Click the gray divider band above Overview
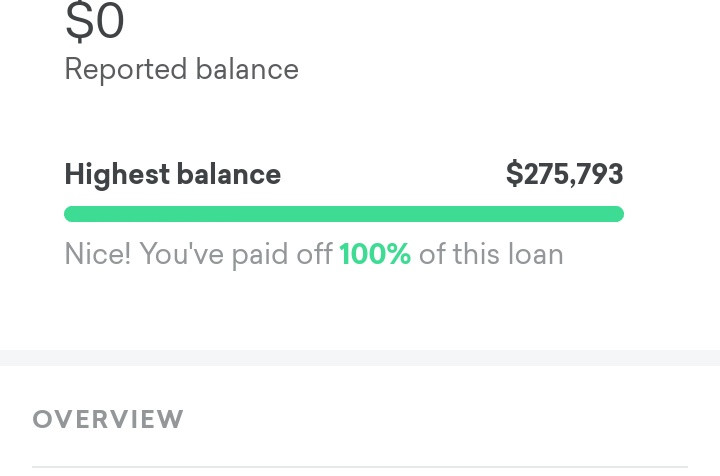The height and width of the screenshot is (476, 720). point(360,358)
